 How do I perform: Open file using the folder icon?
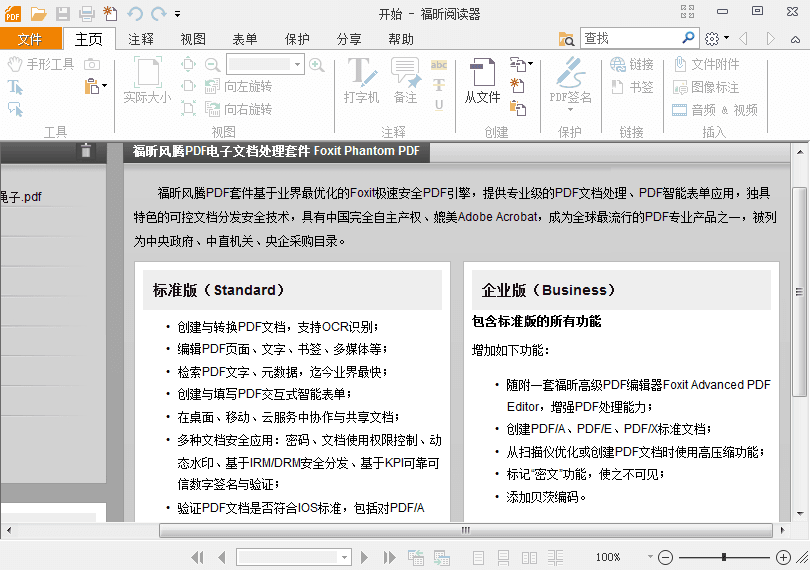point(39,13)
